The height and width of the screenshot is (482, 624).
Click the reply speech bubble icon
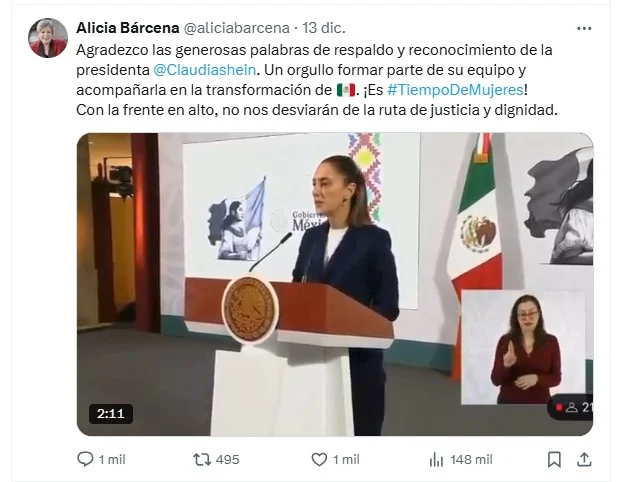coord(85,459)
